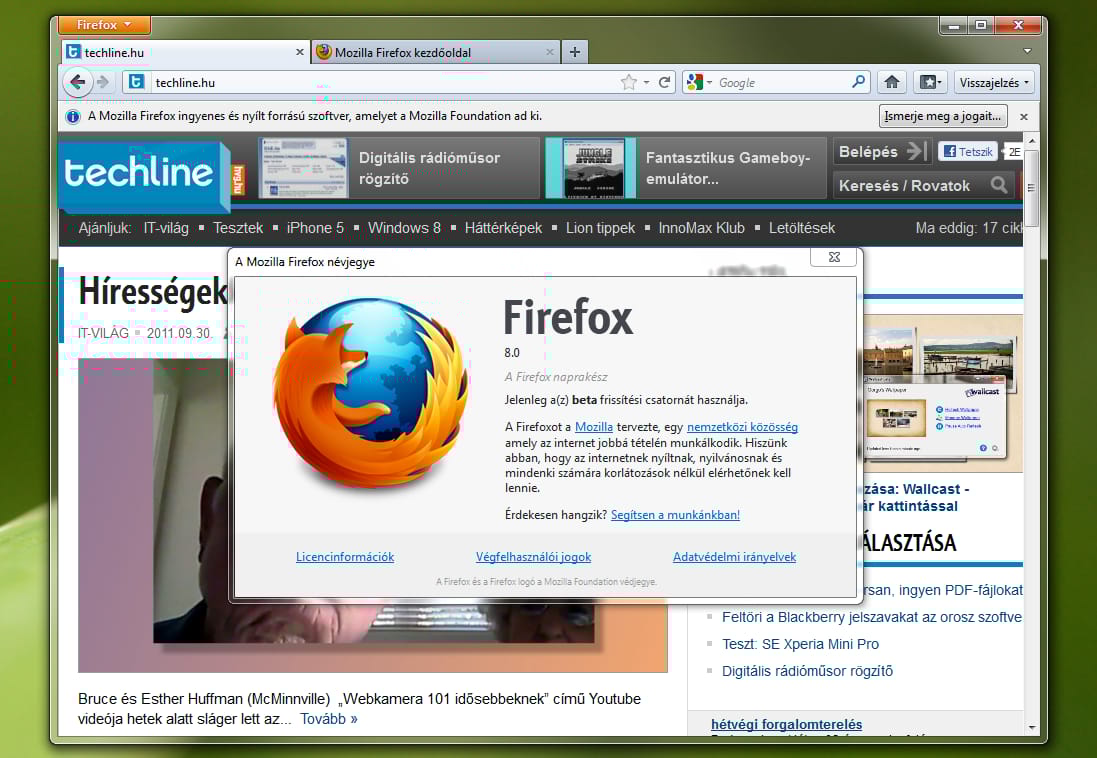The width and height of the screenshot is (1097, 758).
Task: Close the Mozilla Firefox kezdőoldal tab
Action: (x=550, y=52)
